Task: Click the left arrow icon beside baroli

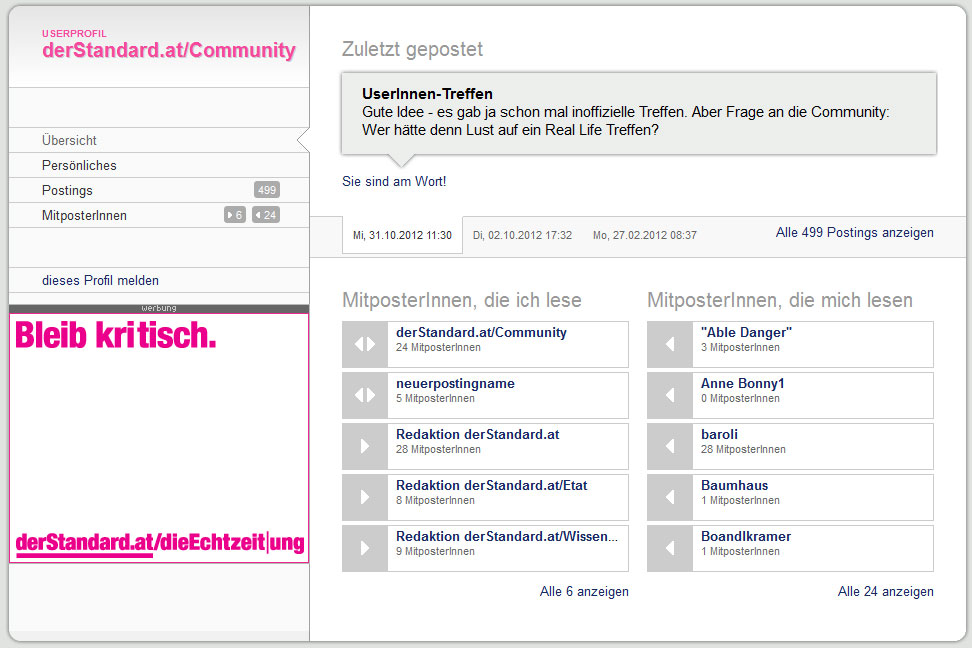Action: (670, 446)
